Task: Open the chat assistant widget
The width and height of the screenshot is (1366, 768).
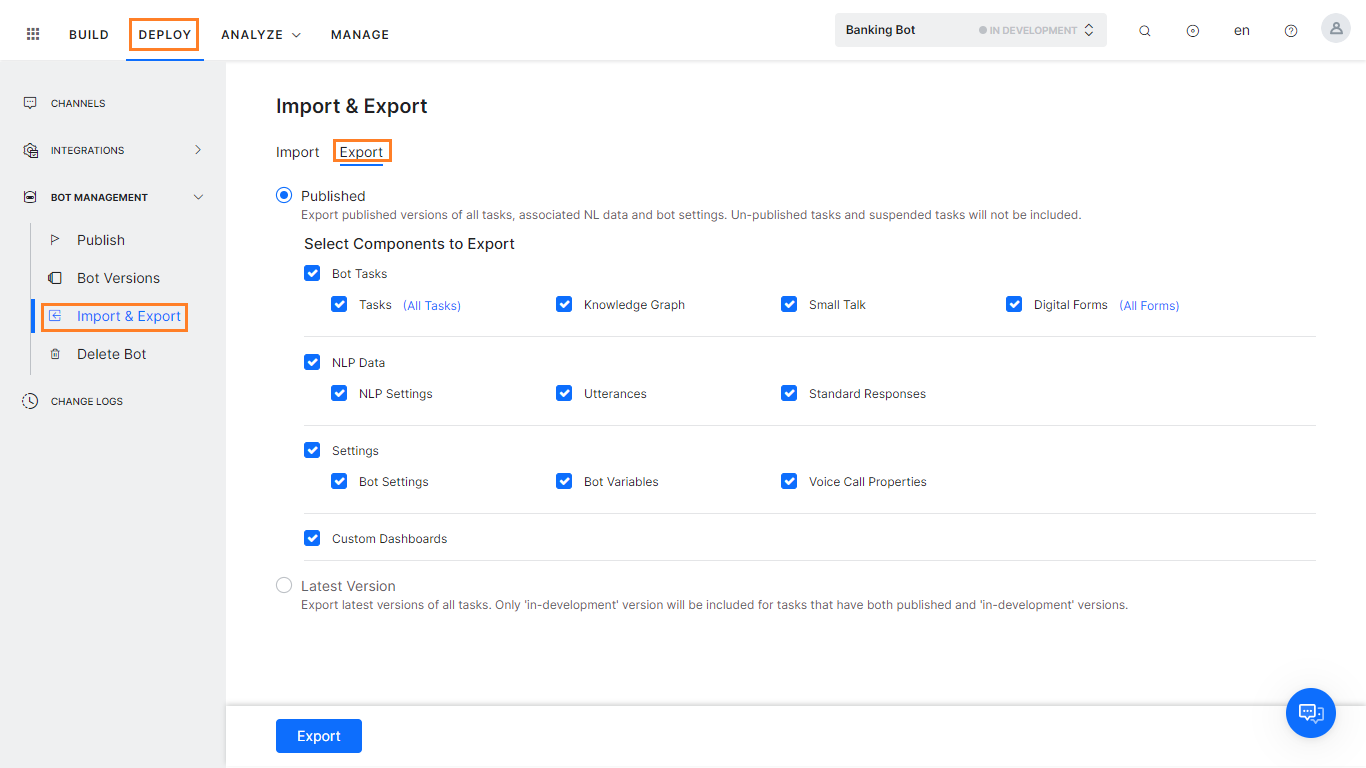Action: (1310, 713)
